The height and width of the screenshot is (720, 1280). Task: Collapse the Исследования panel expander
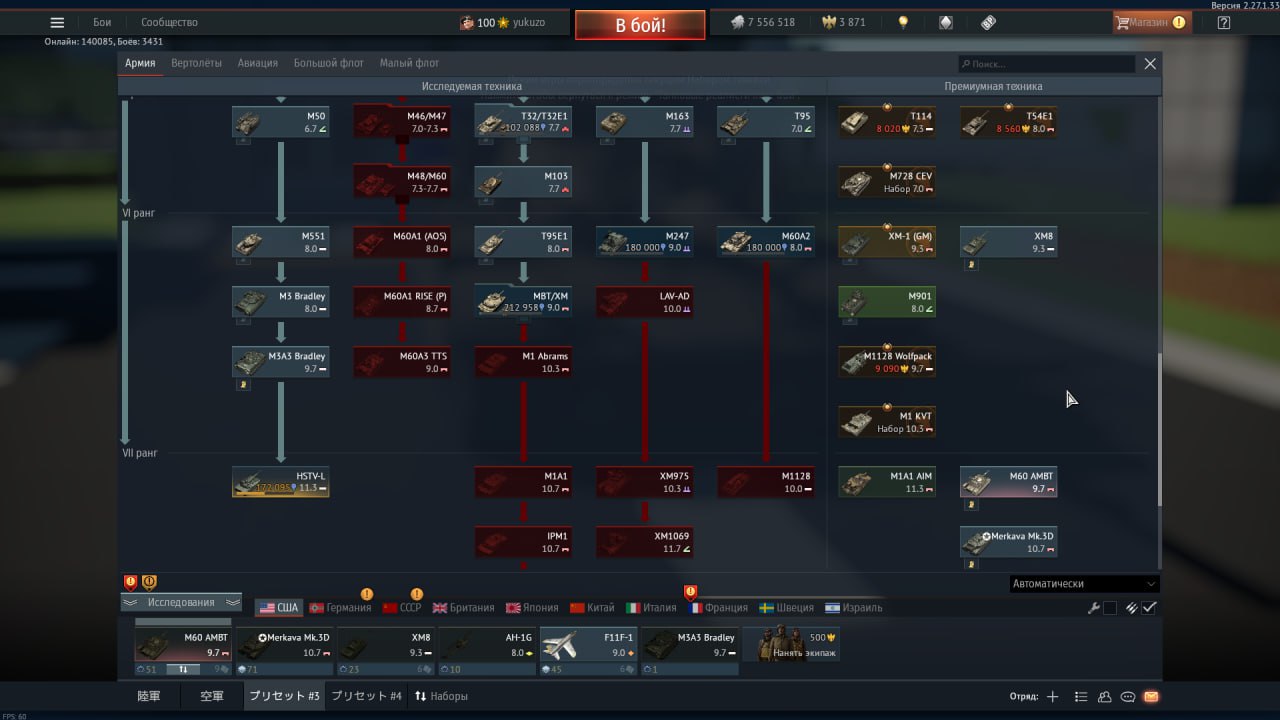[181, 602]
